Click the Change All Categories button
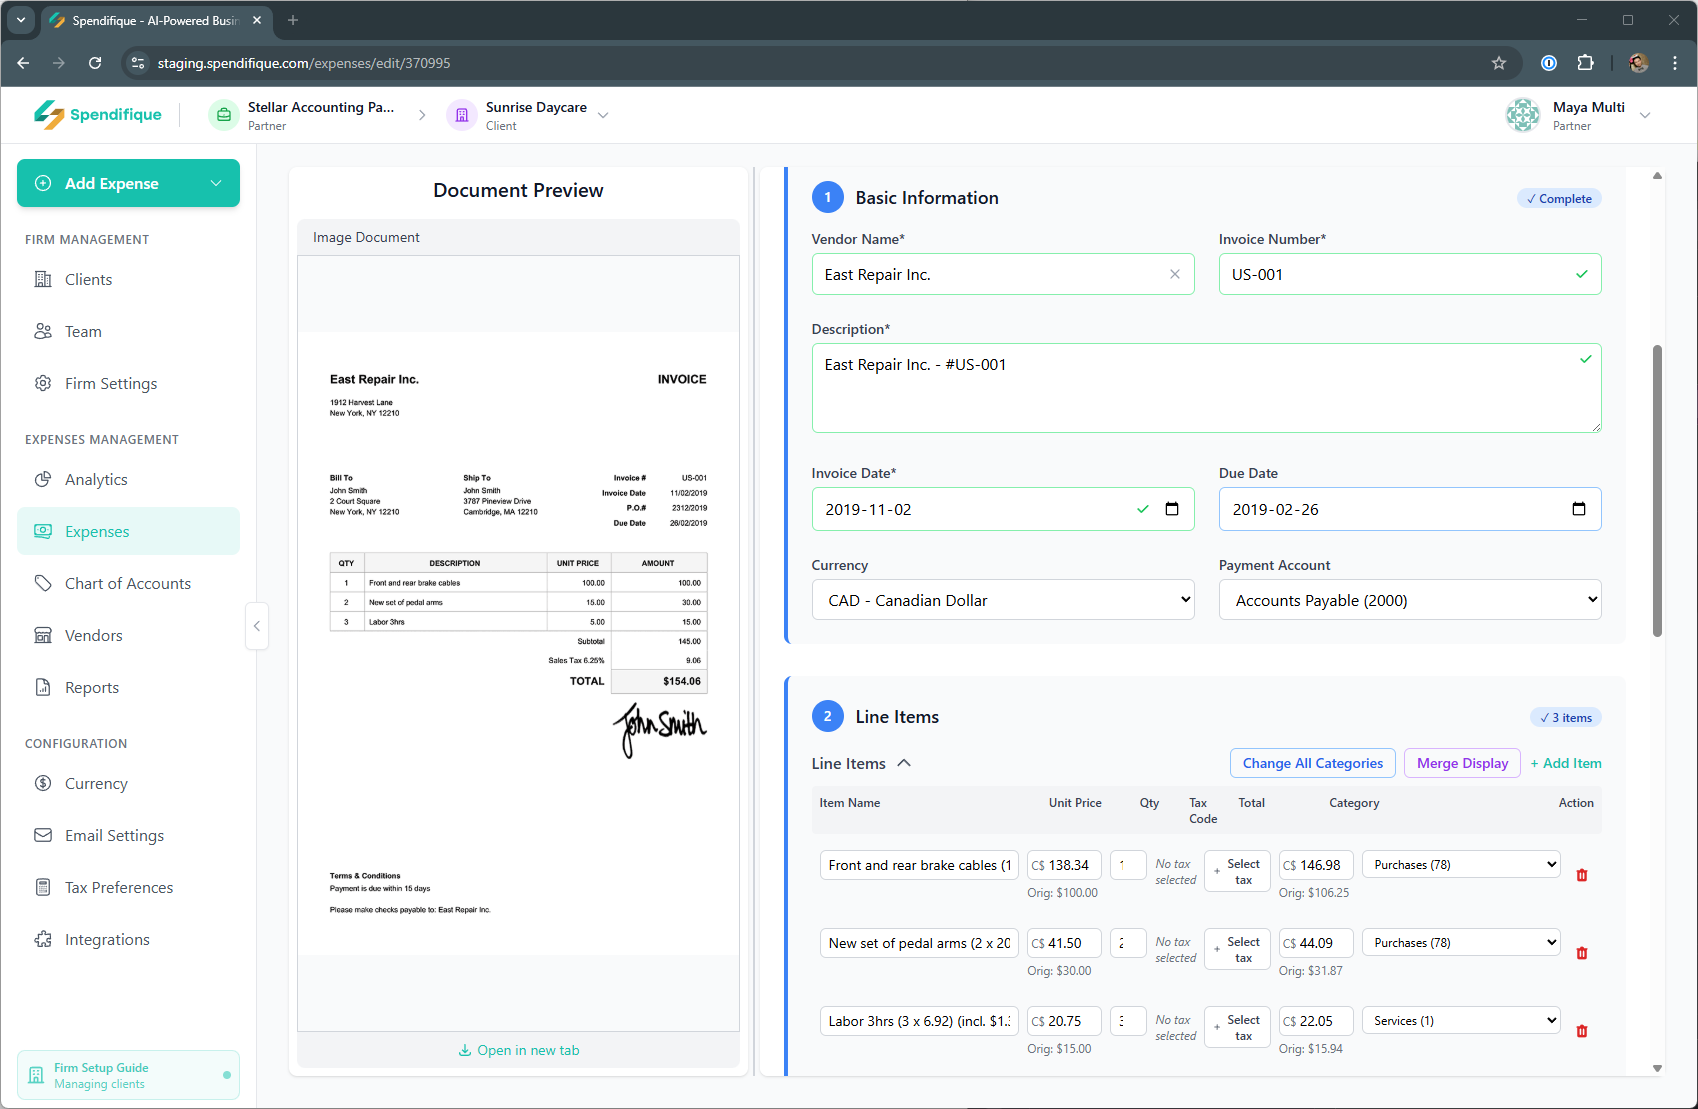Image resolution: width=1698 pixels, height=1109 pixels. point(1312,763)
